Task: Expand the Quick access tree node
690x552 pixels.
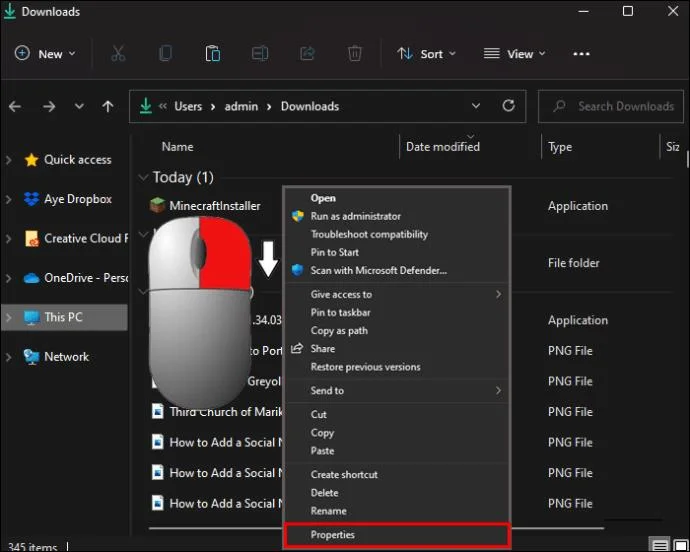Action: click(x=8, y=160)
